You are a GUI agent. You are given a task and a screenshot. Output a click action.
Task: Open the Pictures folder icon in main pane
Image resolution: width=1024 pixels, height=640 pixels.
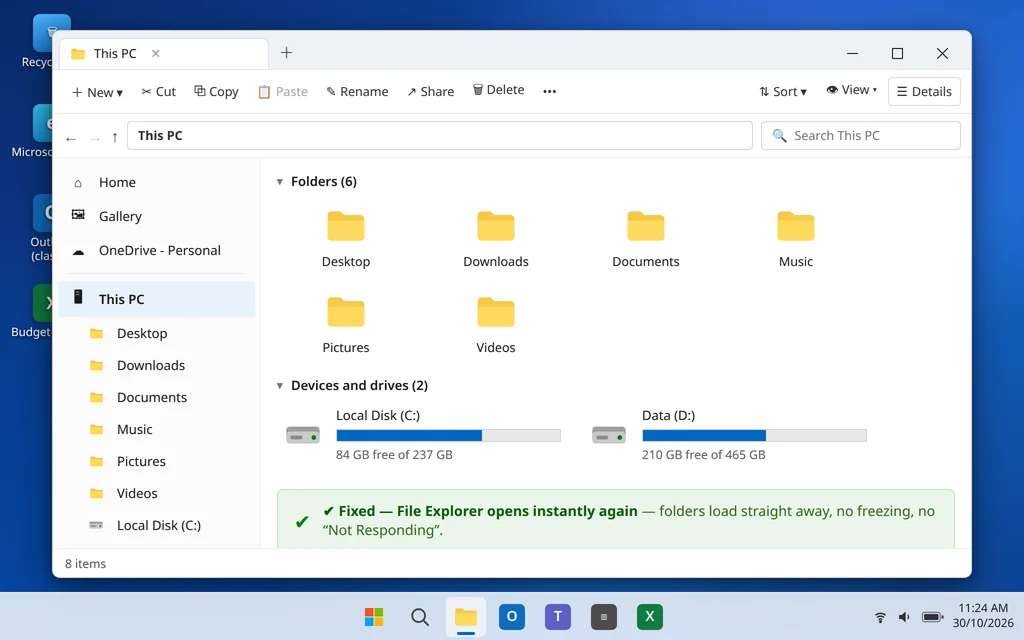(x=345, y=313)
